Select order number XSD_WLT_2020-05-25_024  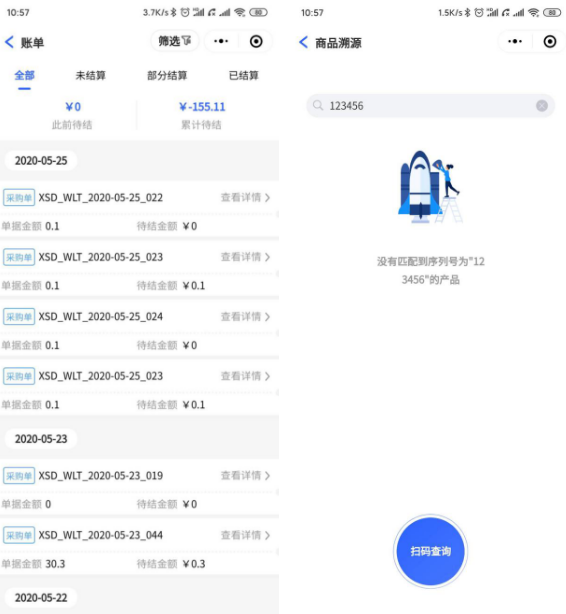[101, 316]
